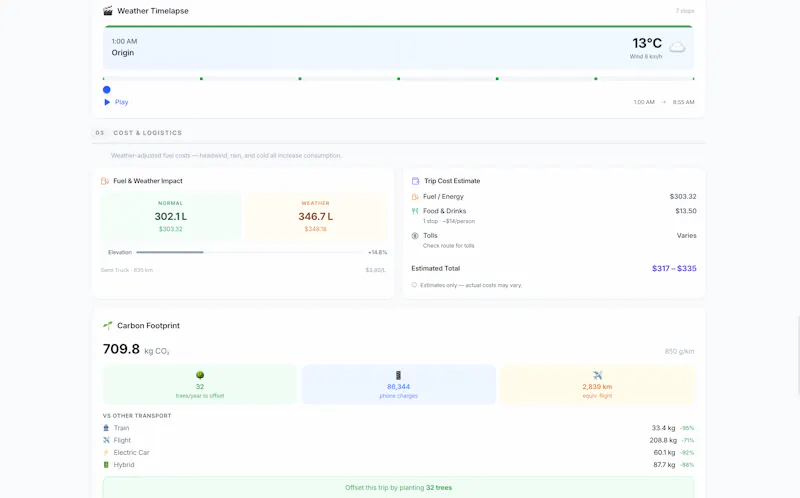The height and width of the screenshot is (498, 800).
Task: Click the fuel pump icon beside Fuel & Weather Impact
Action: [105, 181]
